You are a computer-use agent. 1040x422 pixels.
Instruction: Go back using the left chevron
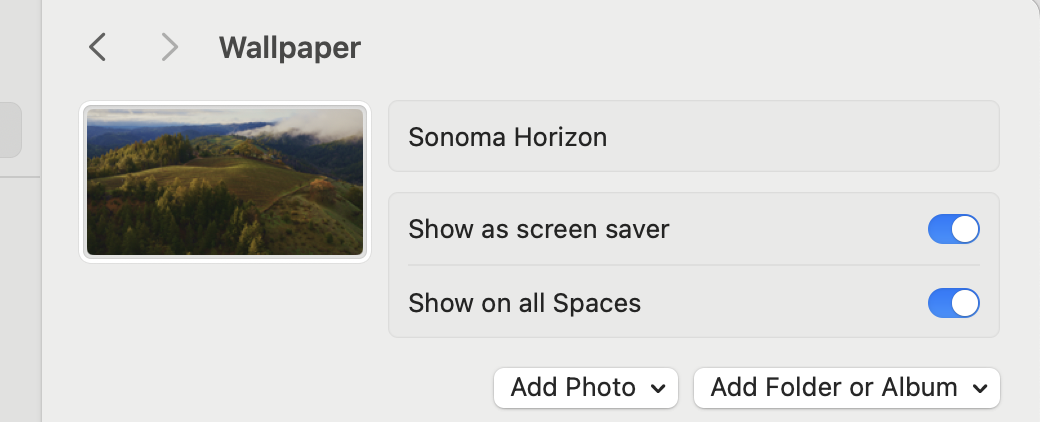(x=97, y=47)
